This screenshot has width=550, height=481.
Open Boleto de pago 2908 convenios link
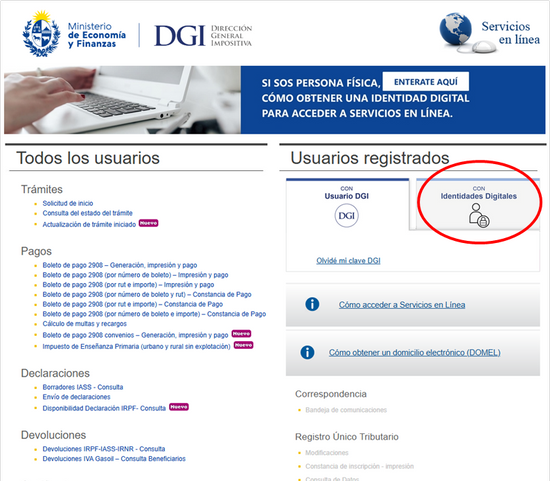[x=135, y=335]
